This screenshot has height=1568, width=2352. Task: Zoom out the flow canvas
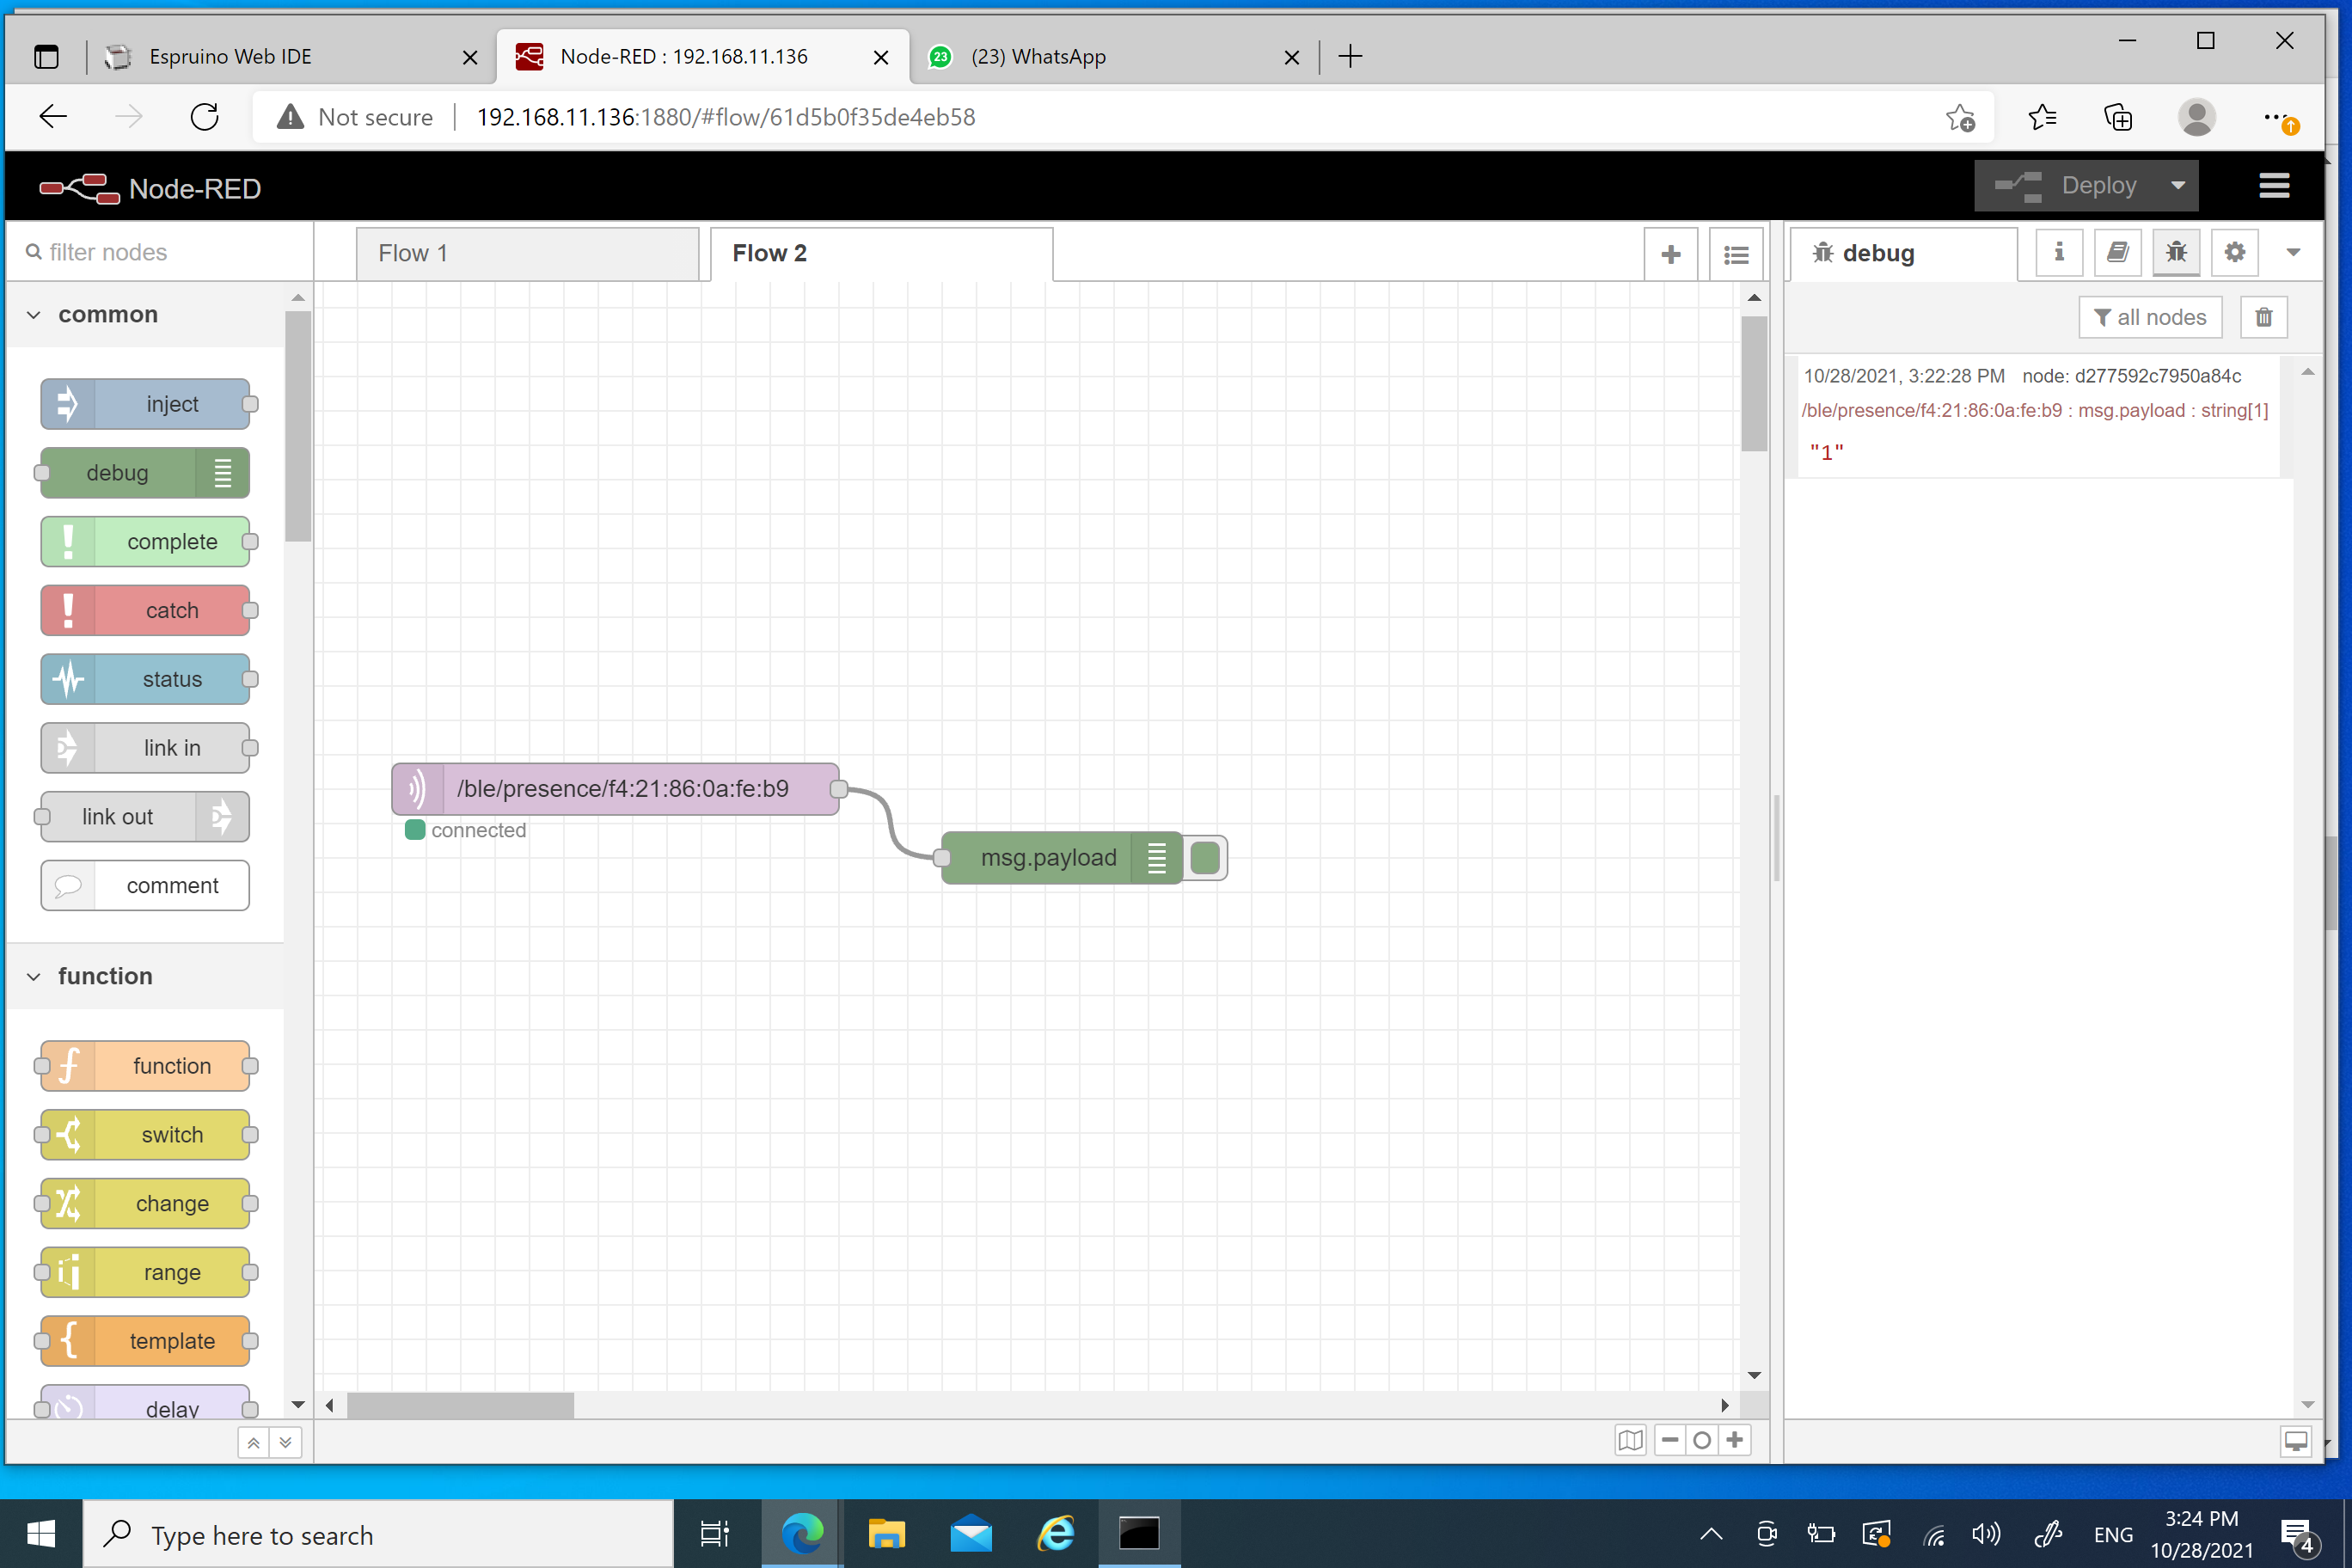tap(1670, 1440)
